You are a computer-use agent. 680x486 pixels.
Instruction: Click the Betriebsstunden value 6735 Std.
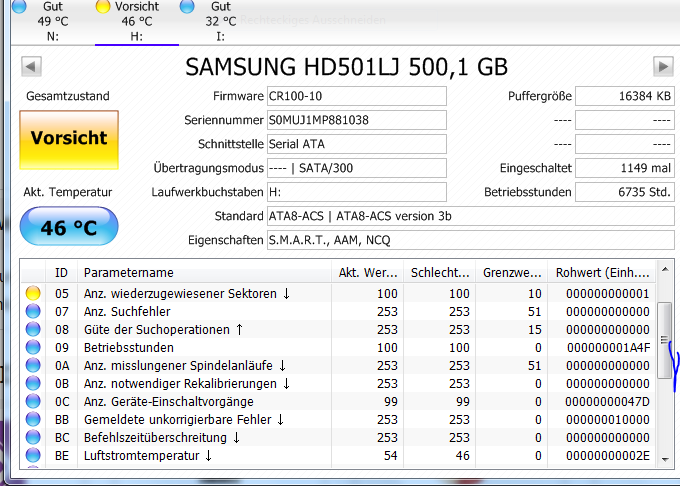(625, 192)
